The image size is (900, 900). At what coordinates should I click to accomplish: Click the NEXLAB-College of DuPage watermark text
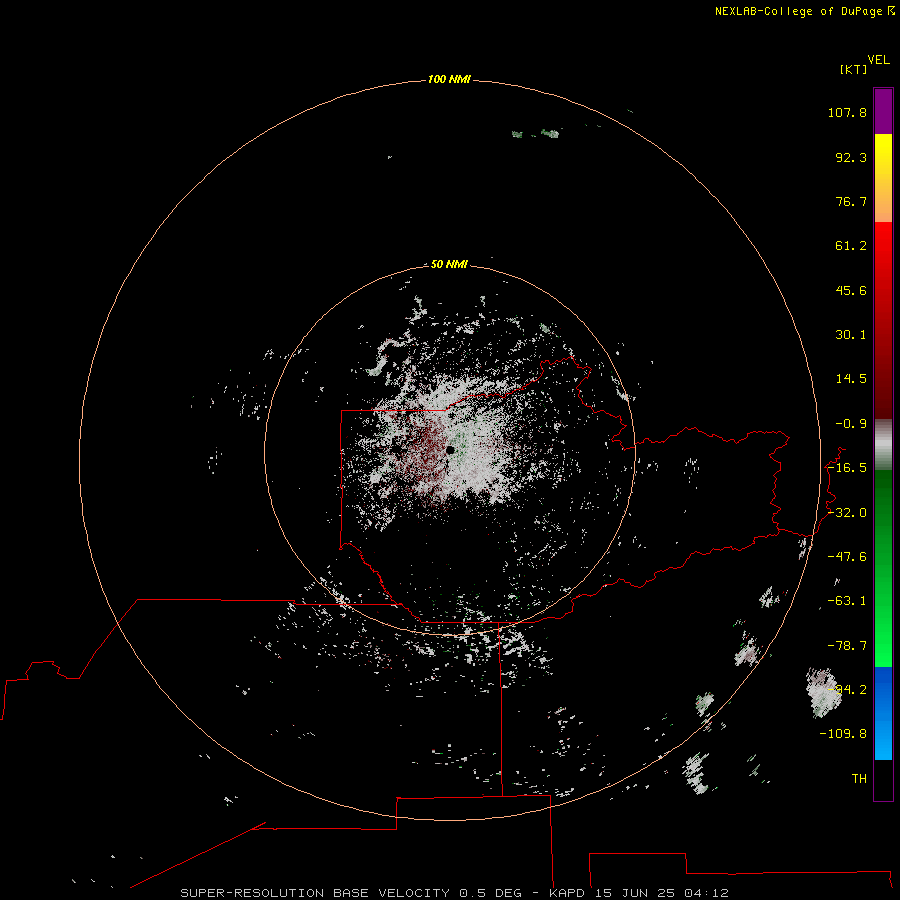pos(805,11)
